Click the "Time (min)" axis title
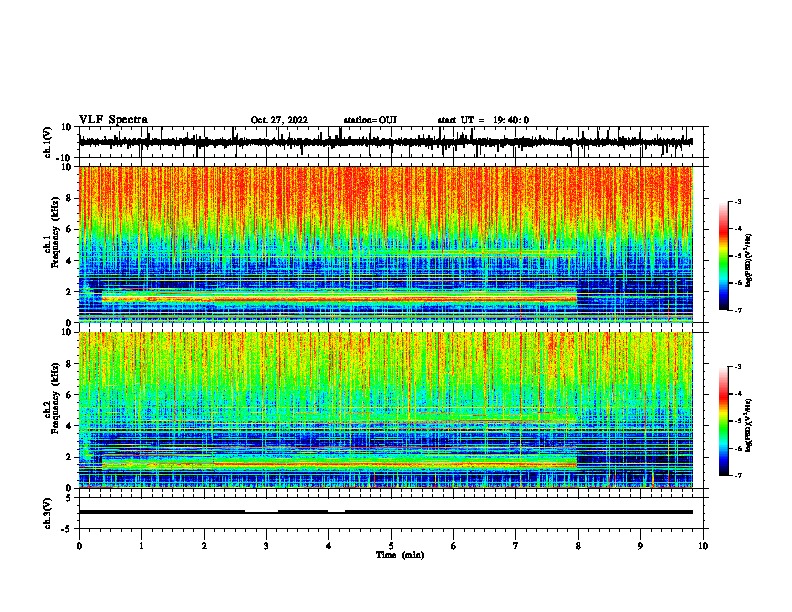This screenshot has width=792, height=612. coord(400,555)
